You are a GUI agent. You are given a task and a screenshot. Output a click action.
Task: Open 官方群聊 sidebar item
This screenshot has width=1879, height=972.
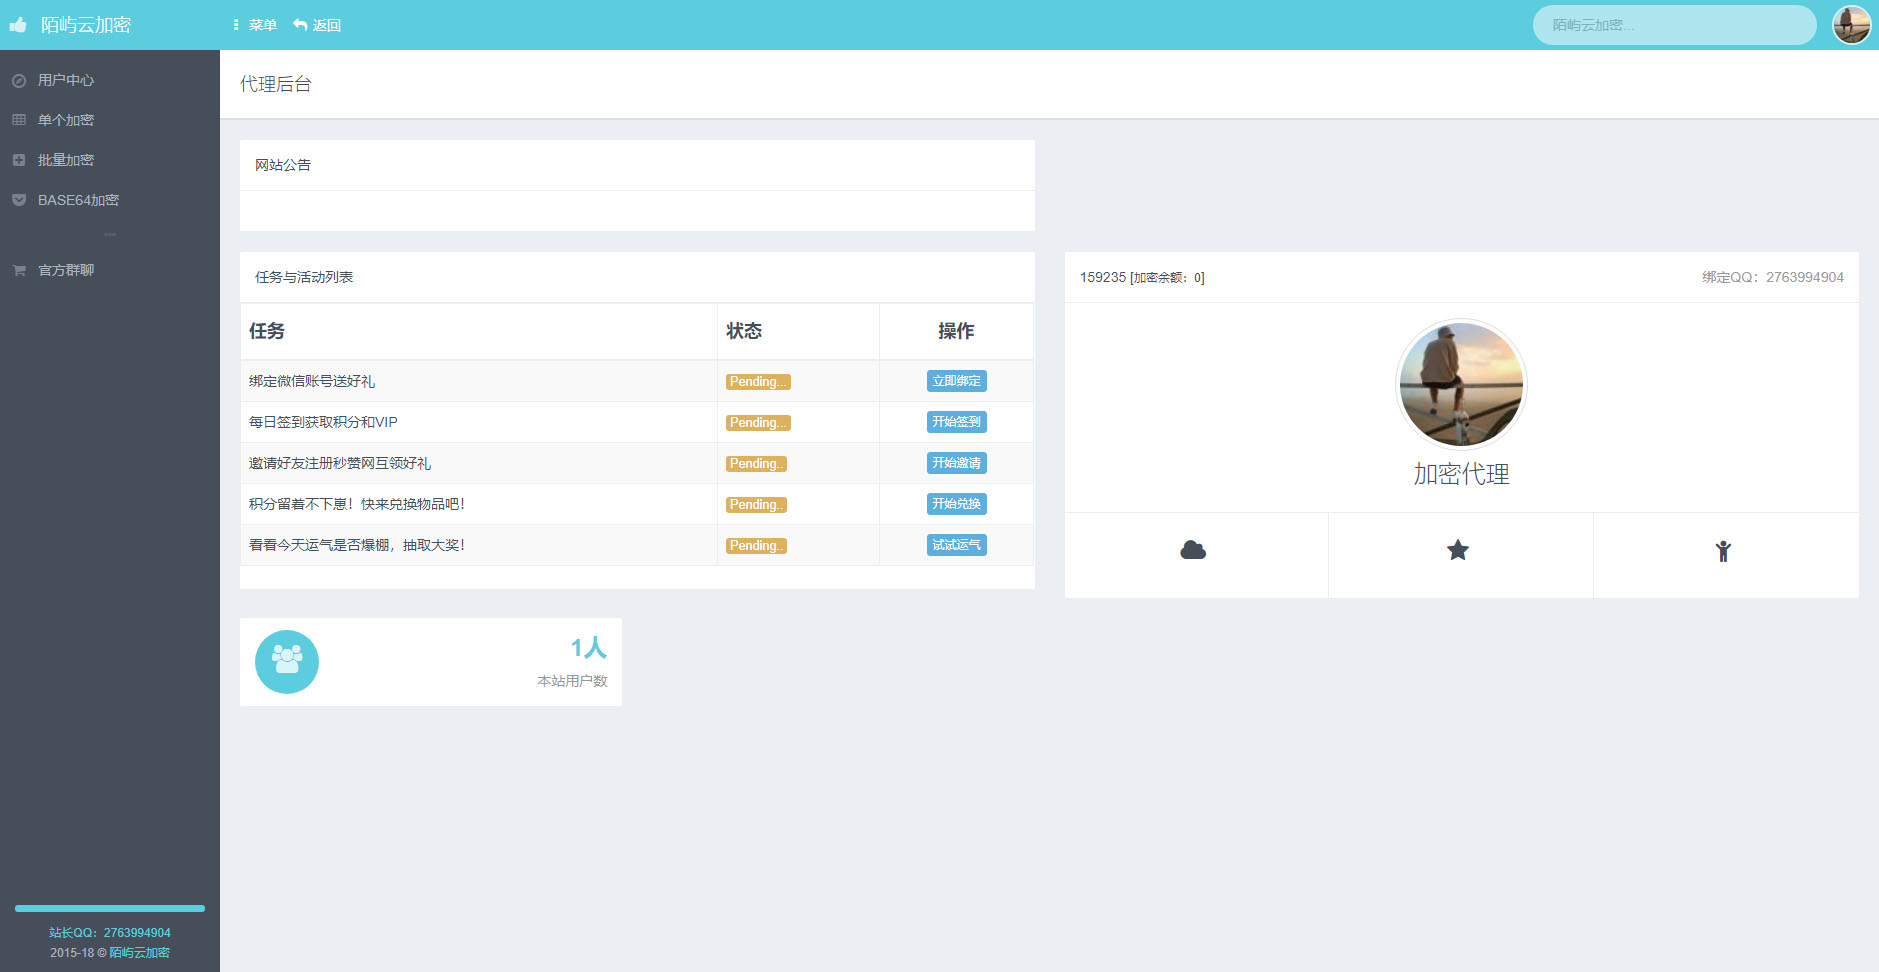(66, 270)
